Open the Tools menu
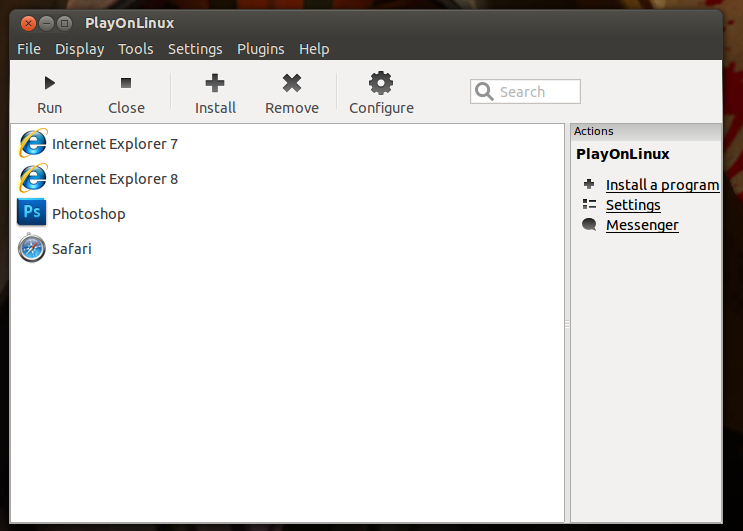This screenshot has width=743, height=531. tap(136, 49)
